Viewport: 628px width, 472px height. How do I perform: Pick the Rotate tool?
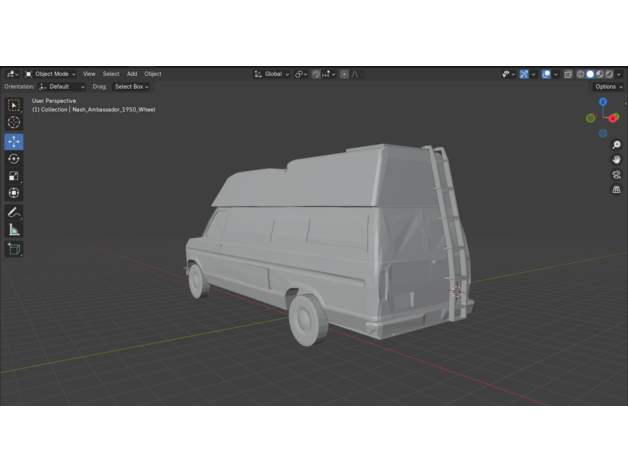(x=14, y=158)
